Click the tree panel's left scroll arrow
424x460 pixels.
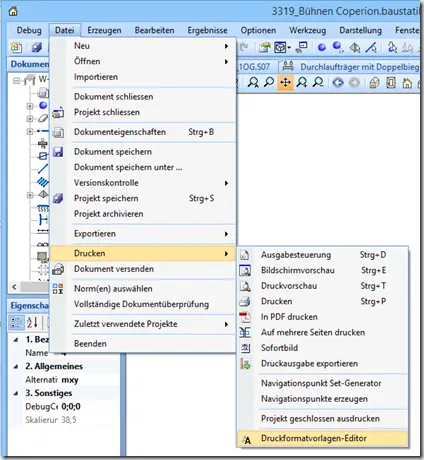pyautogui.click(x=14, y=287)
